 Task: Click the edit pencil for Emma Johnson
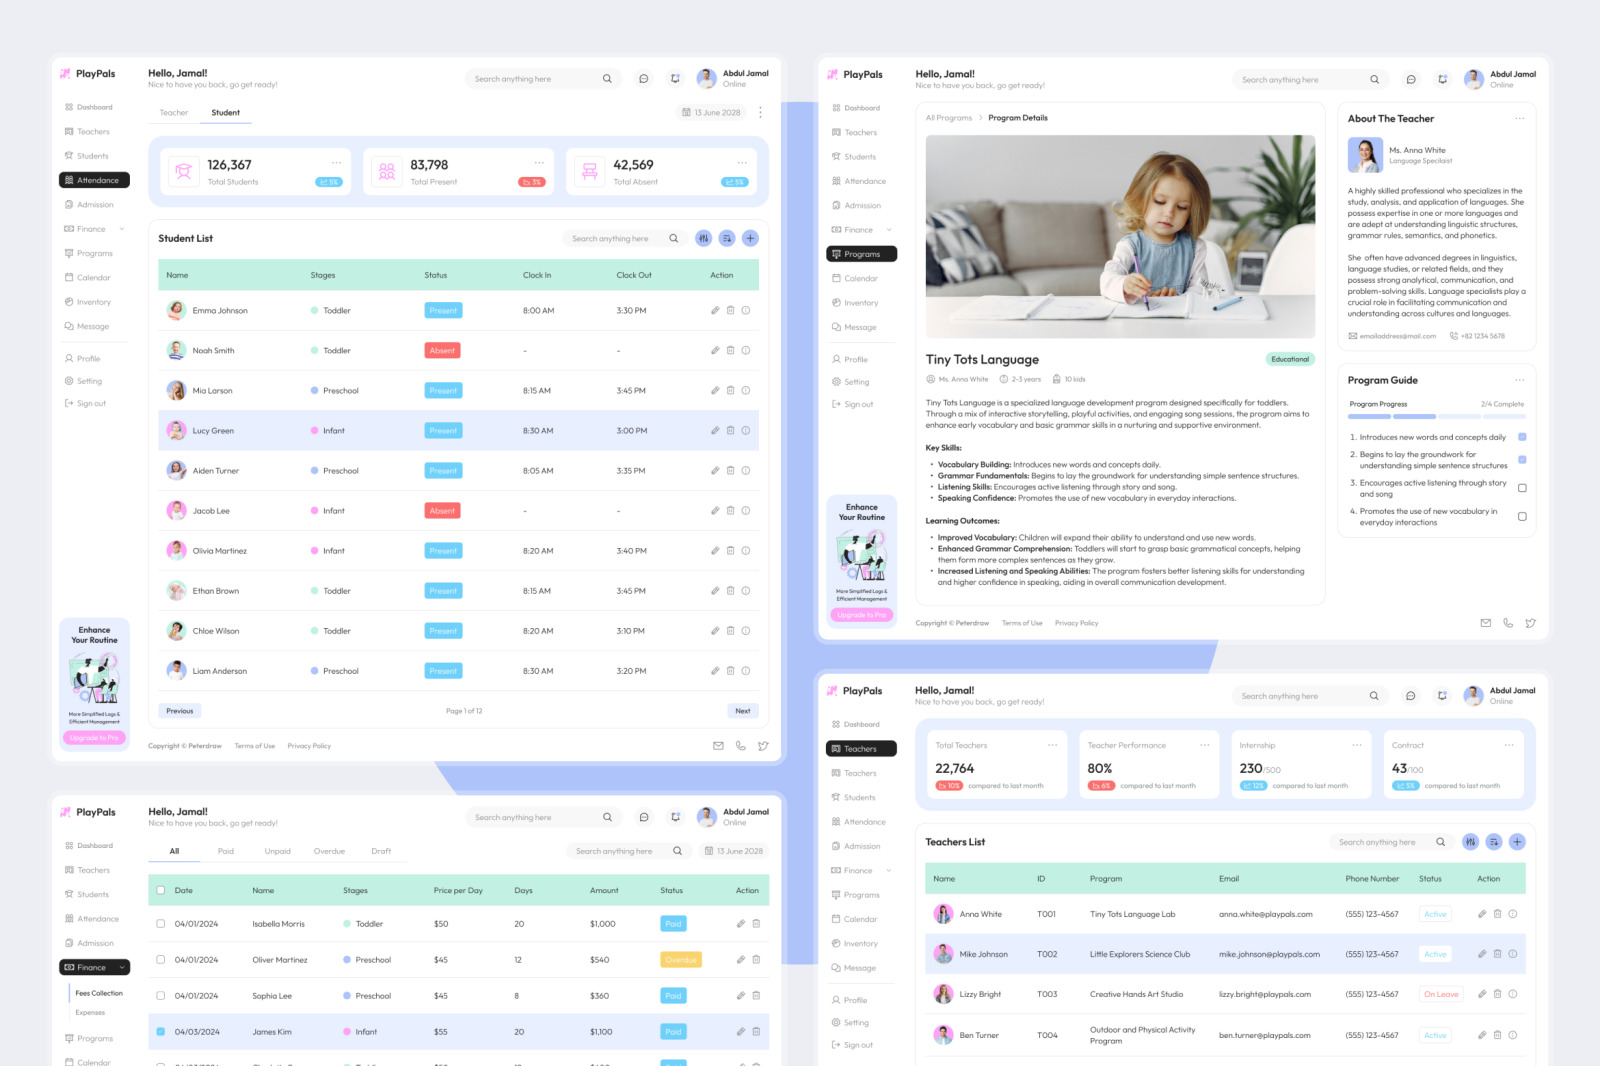point(715,311)
